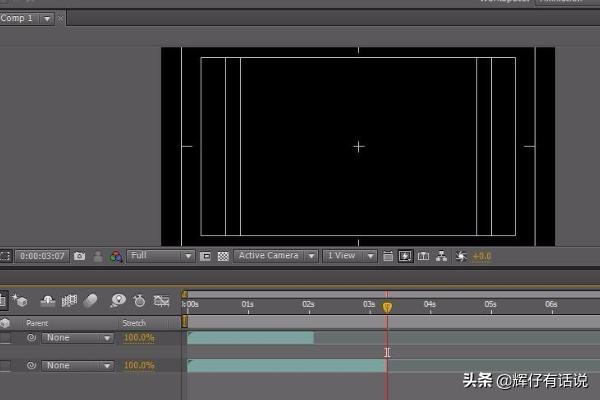Toggle the first layer's 3D switch box
This screenshot has height=400, width=600.
[x=5, y=338]
